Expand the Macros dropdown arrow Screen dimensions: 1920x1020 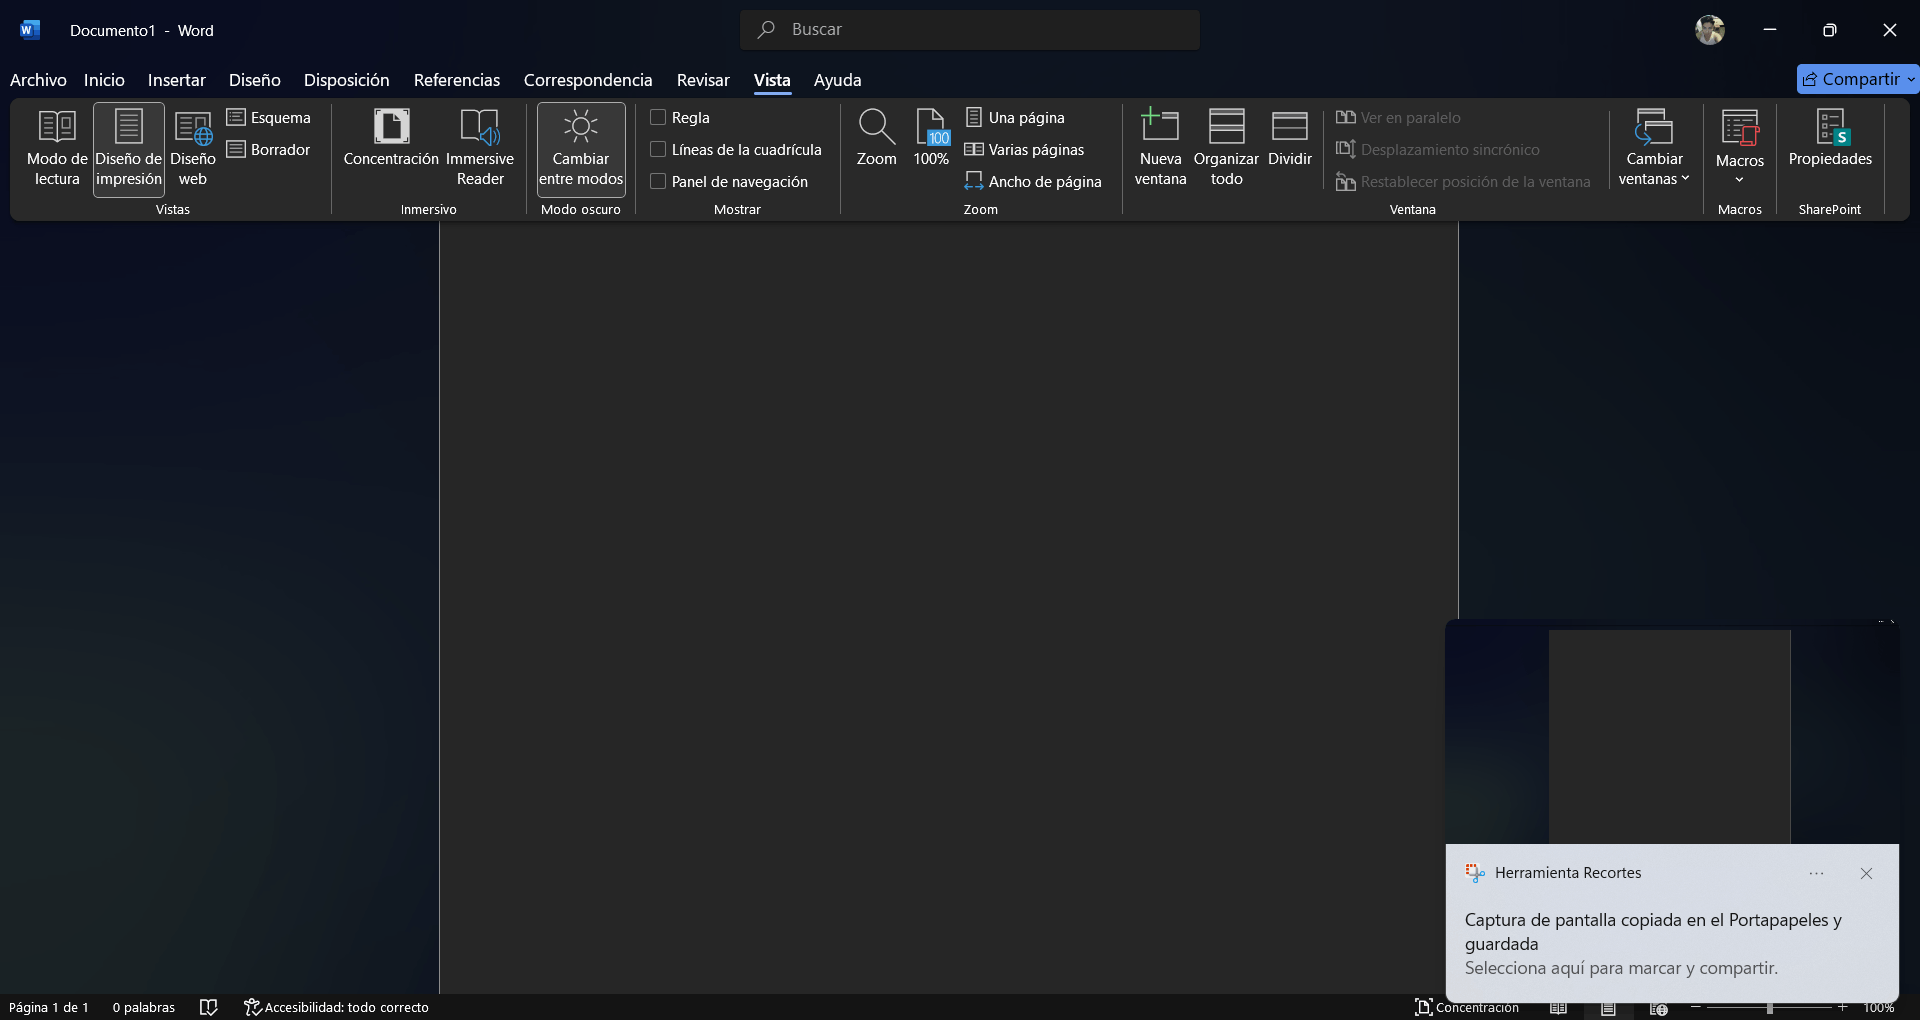(x=1739, y=180)
